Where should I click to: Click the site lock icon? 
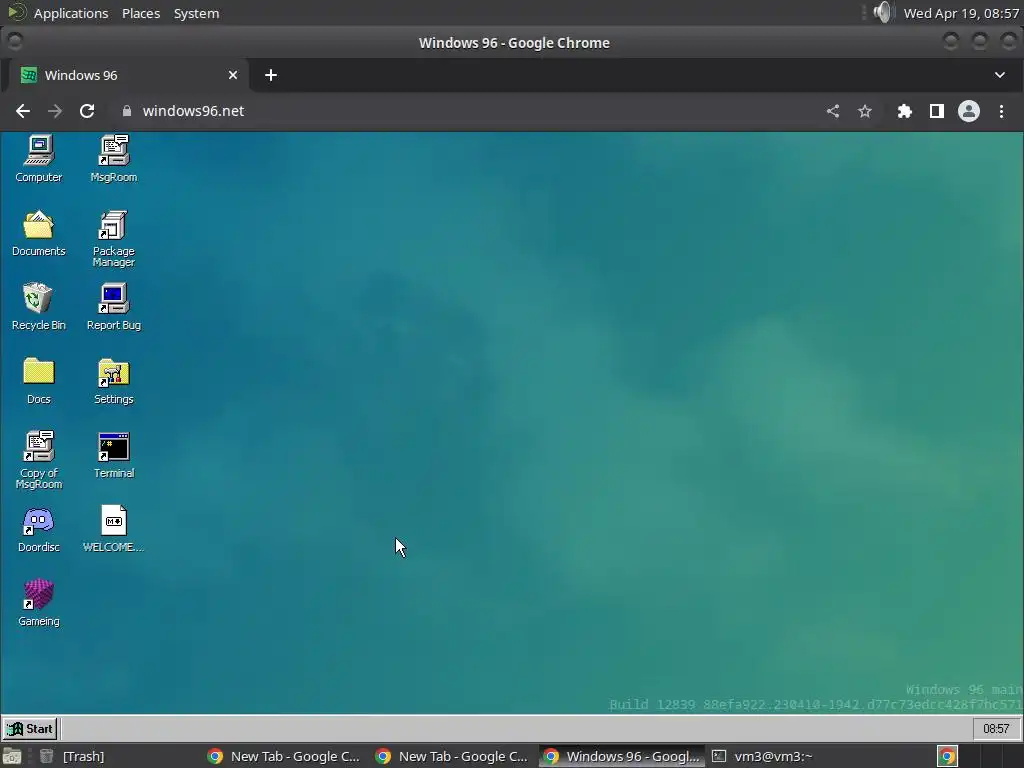pos(127,111)
